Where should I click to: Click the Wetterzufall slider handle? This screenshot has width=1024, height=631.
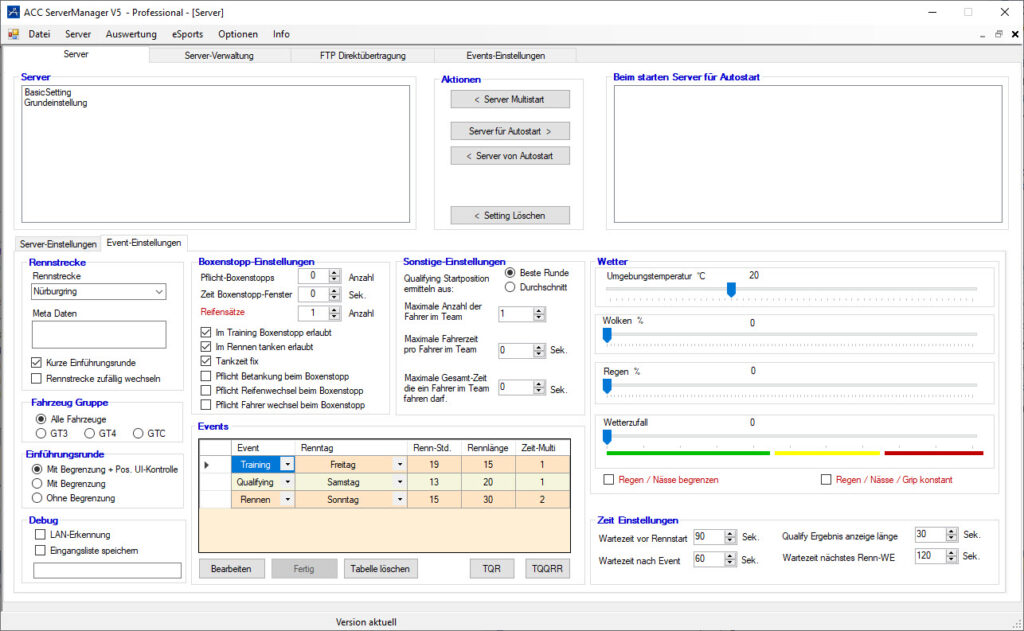tap(607, 436)
